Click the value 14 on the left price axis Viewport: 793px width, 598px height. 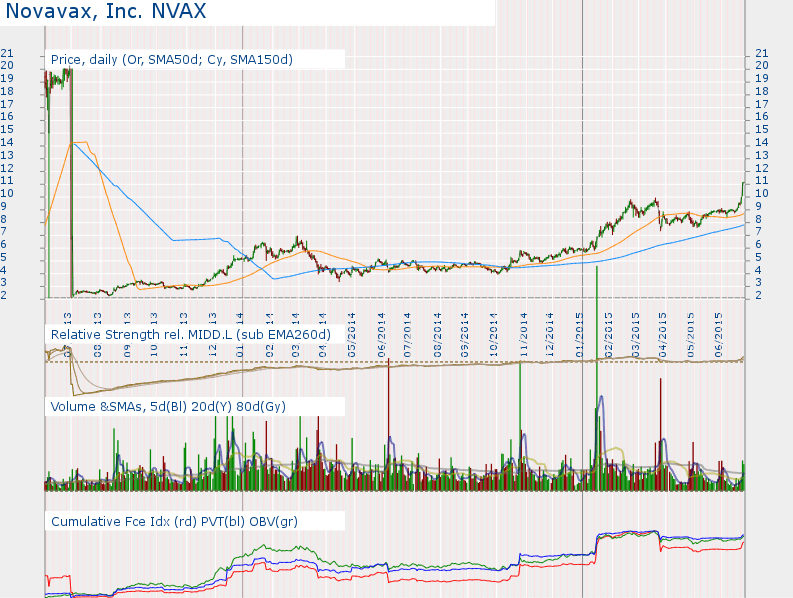tap(7, 142)
